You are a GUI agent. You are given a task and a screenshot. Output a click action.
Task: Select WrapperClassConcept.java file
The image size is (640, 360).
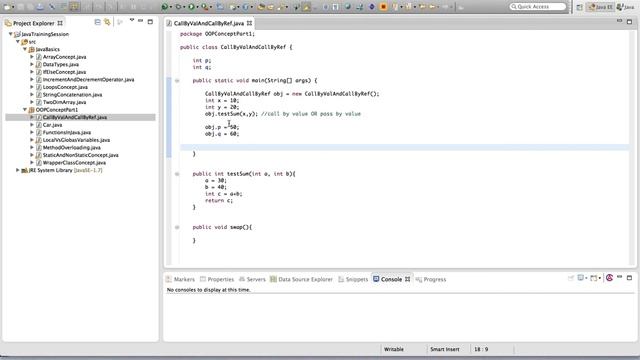74,162
